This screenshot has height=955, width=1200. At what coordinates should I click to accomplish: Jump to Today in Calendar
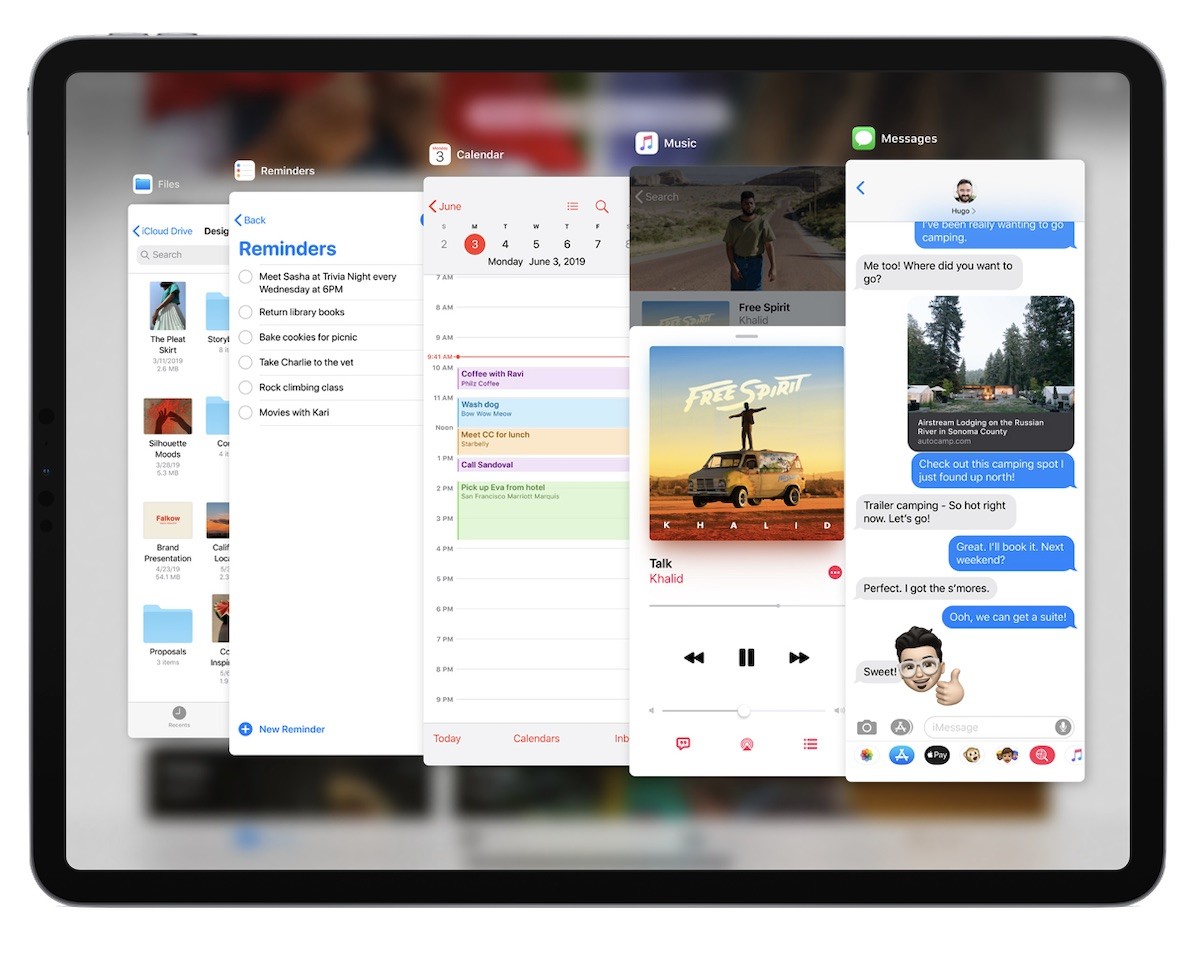[447, 738]
